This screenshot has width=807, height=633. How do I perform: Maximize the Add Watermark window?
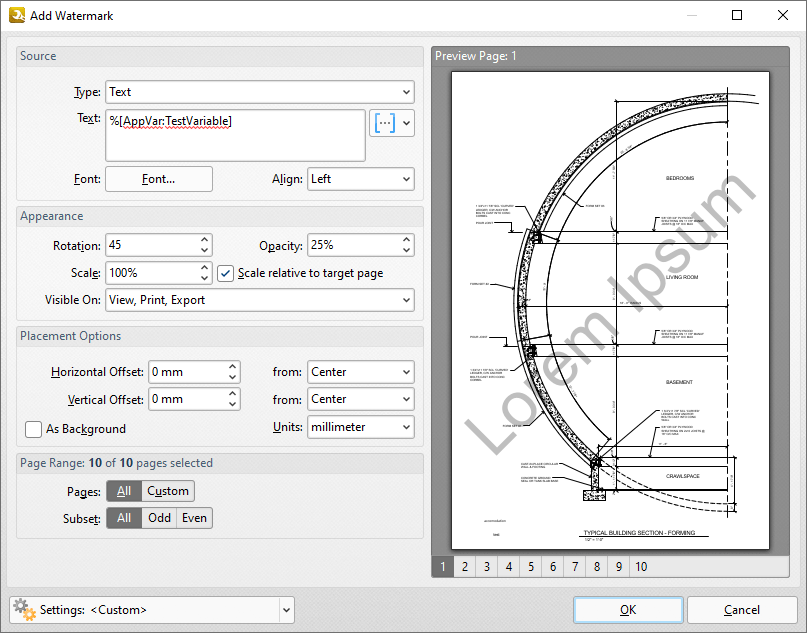737,15
